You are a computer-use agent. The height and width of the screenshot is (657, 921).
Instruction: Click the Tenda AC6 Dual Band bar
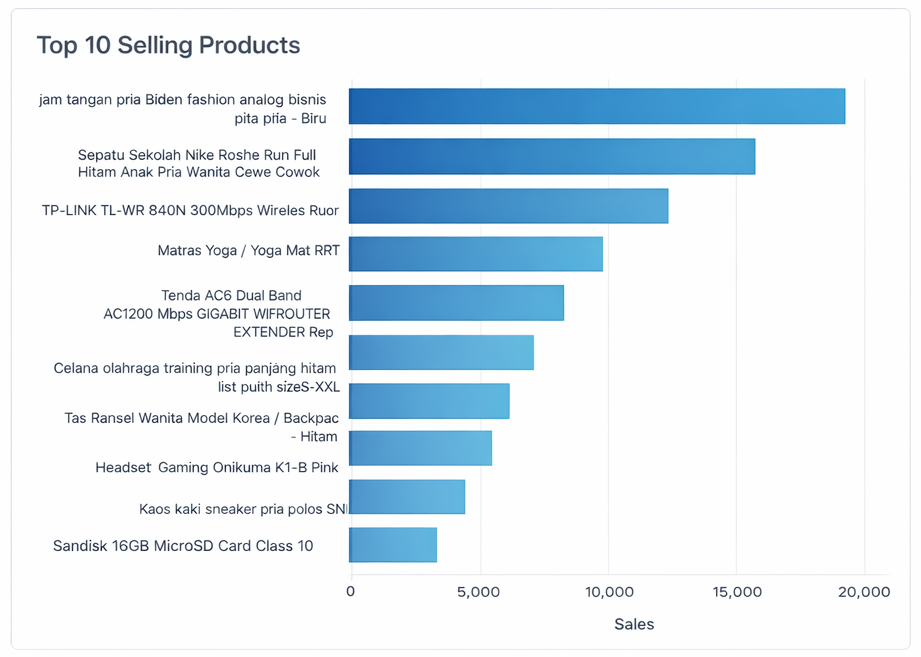[456, 303]
